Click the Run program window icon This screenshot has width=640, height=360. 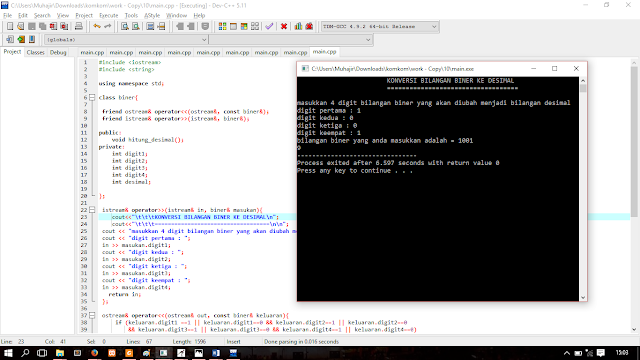pyautogui.click(x=233, y=27)
